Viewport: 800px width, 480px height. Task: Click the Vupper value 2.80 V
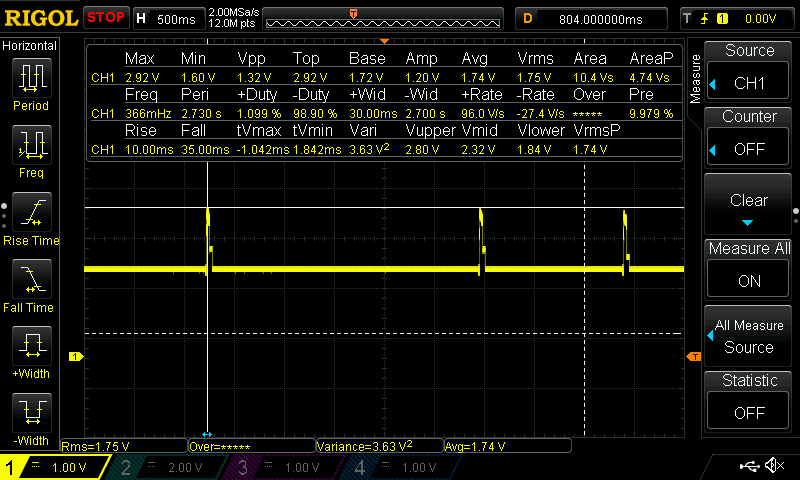(x=422, y=150)
